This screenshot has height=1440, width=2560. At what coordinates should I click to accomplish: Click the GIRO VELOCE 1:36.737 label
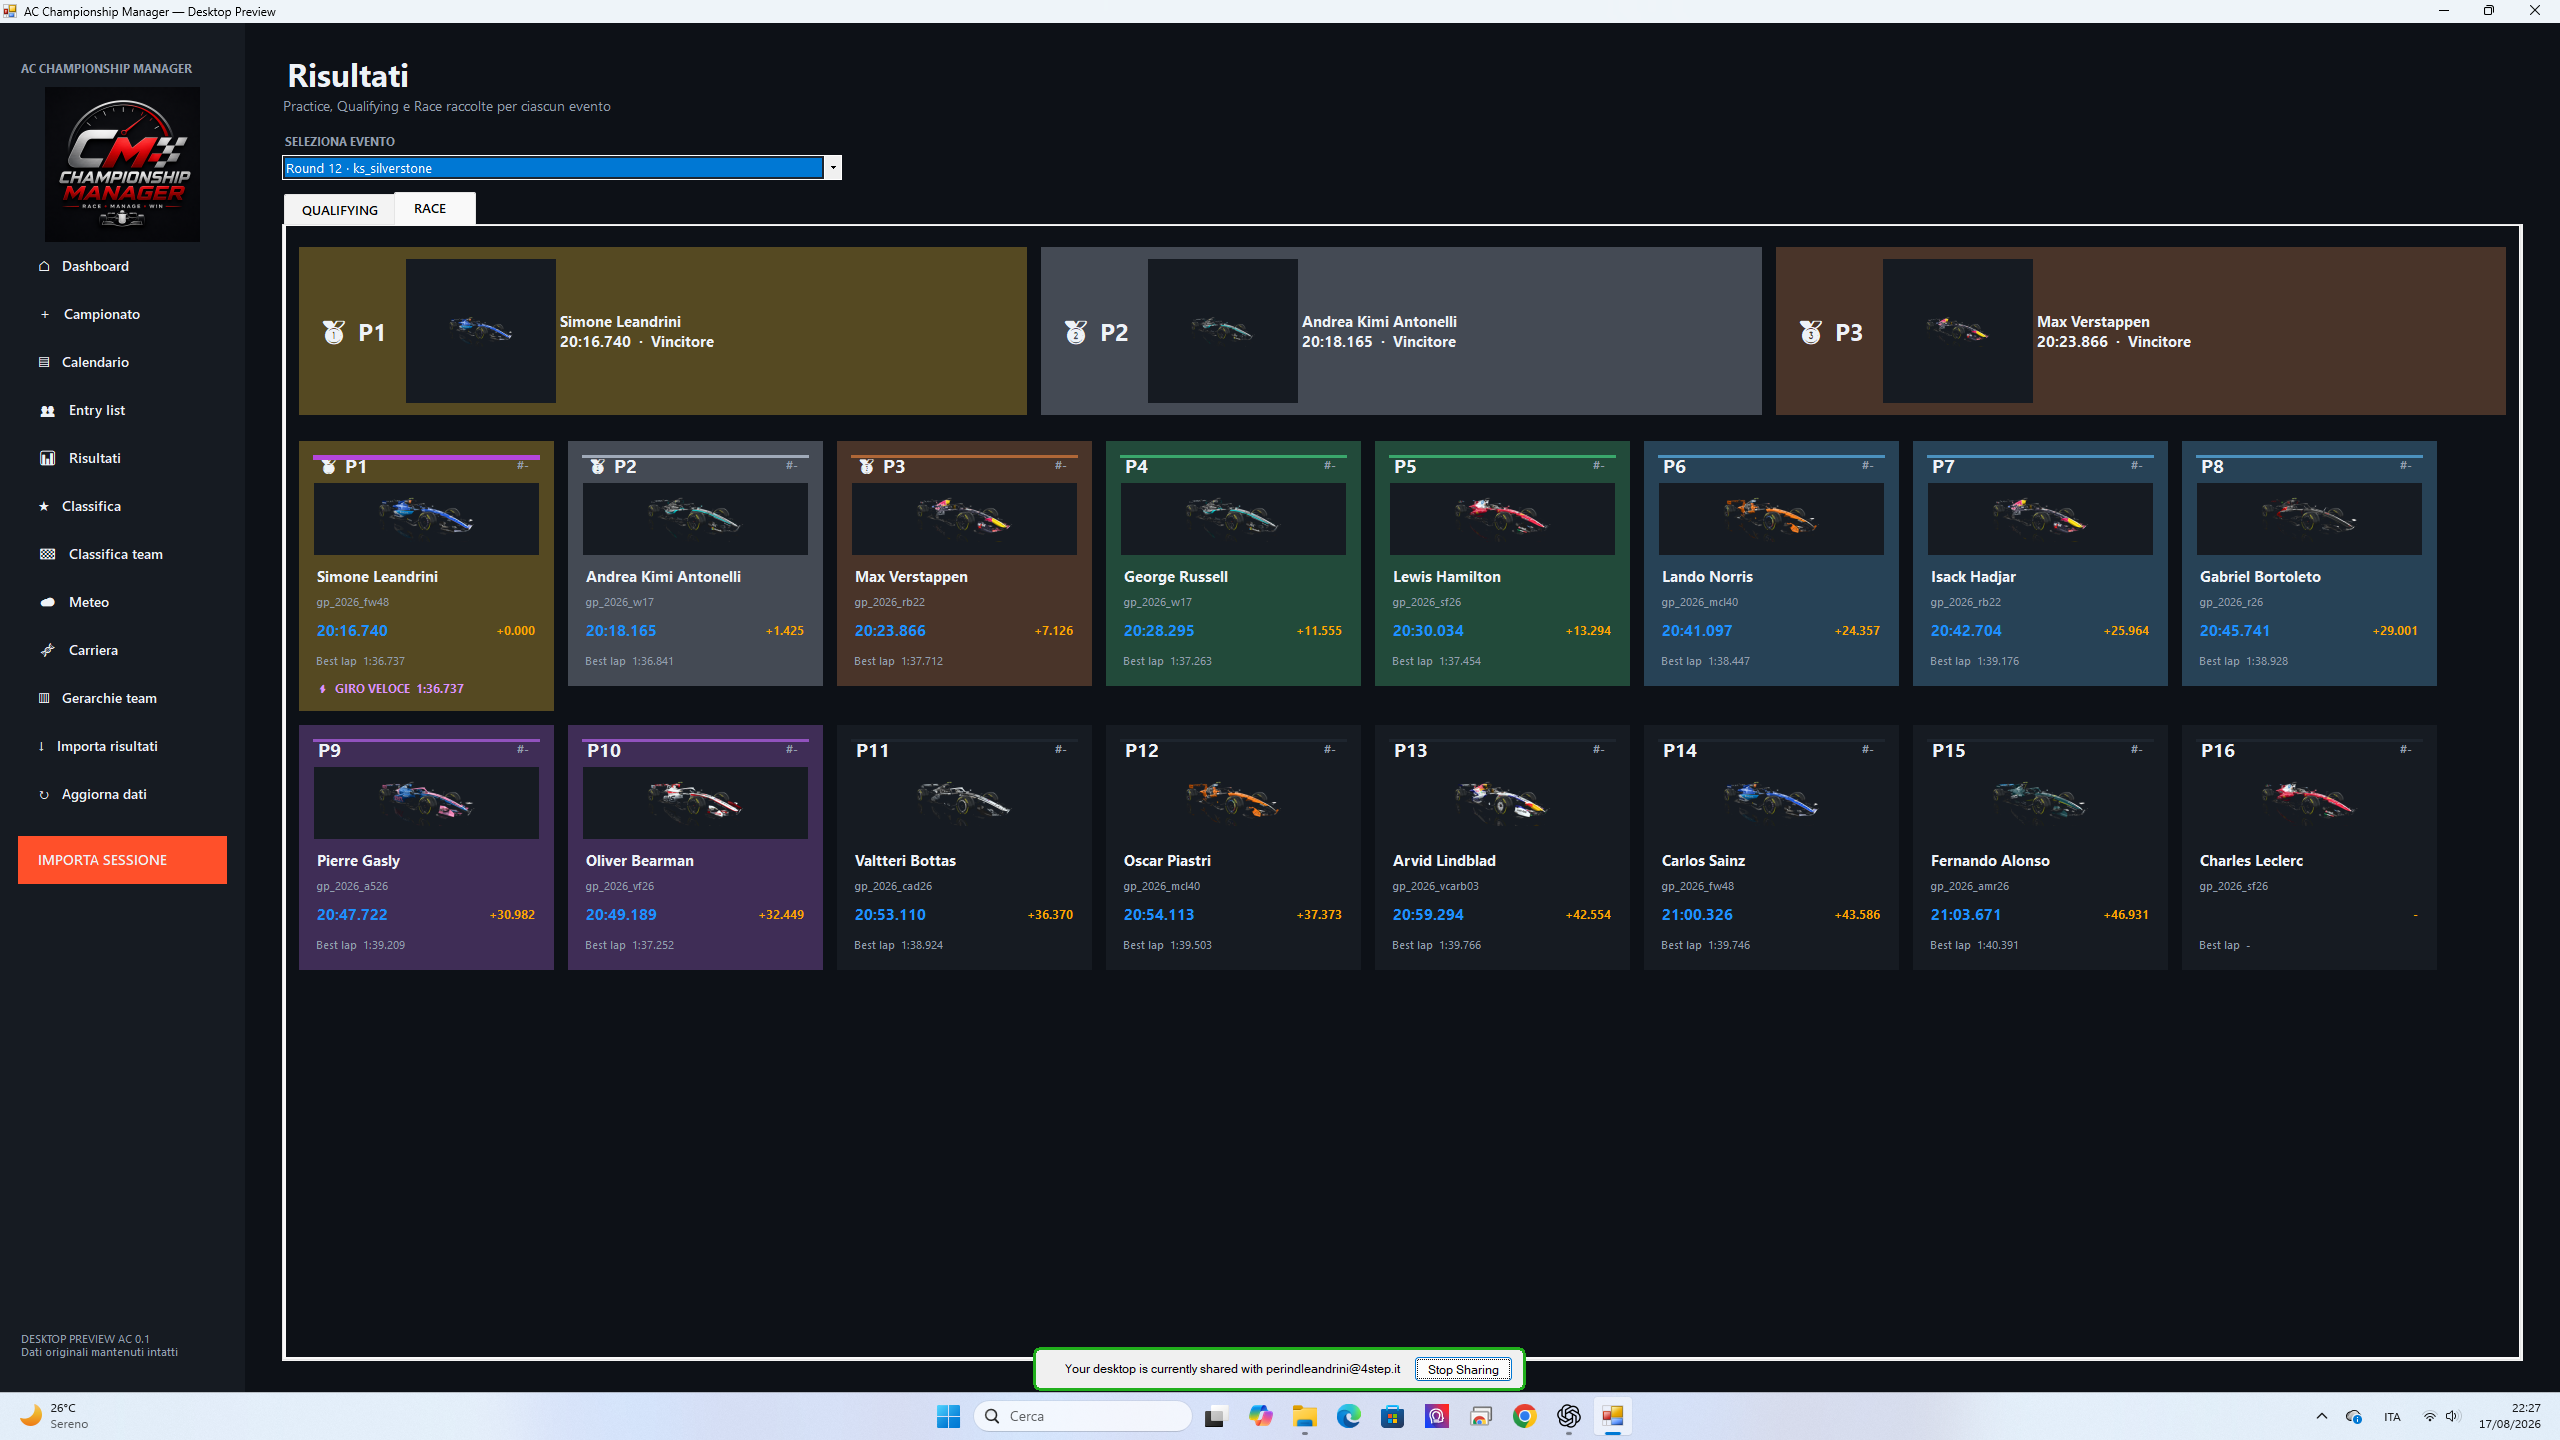point(399,689)
